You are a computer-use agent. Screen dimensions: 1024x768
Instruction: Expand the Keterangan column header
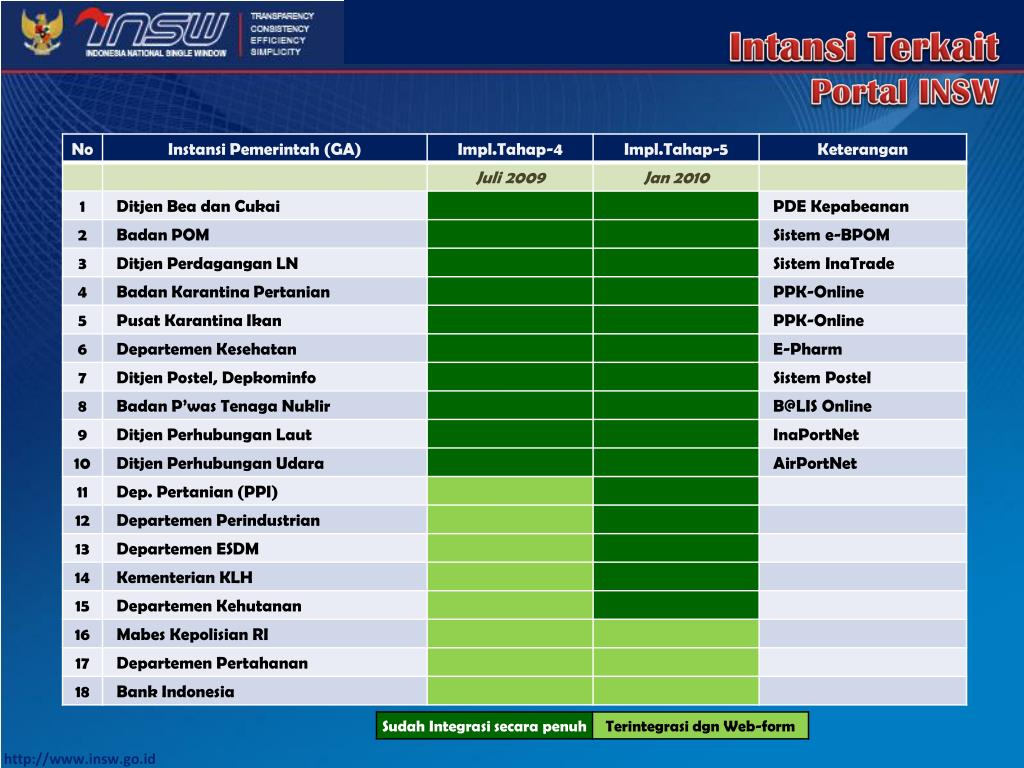(863, 147)
